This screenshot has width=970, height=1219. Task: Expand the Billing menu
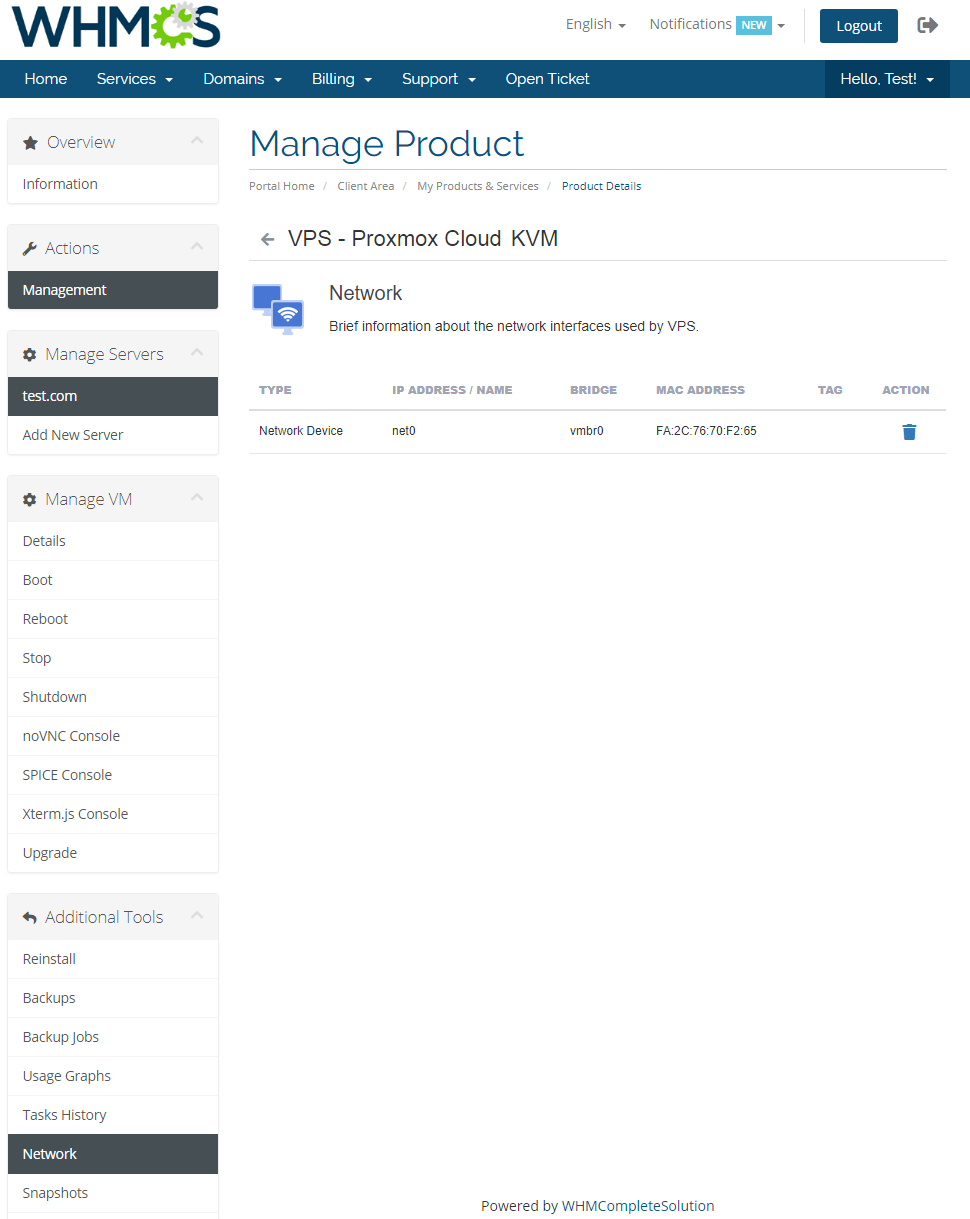point(342,79)
